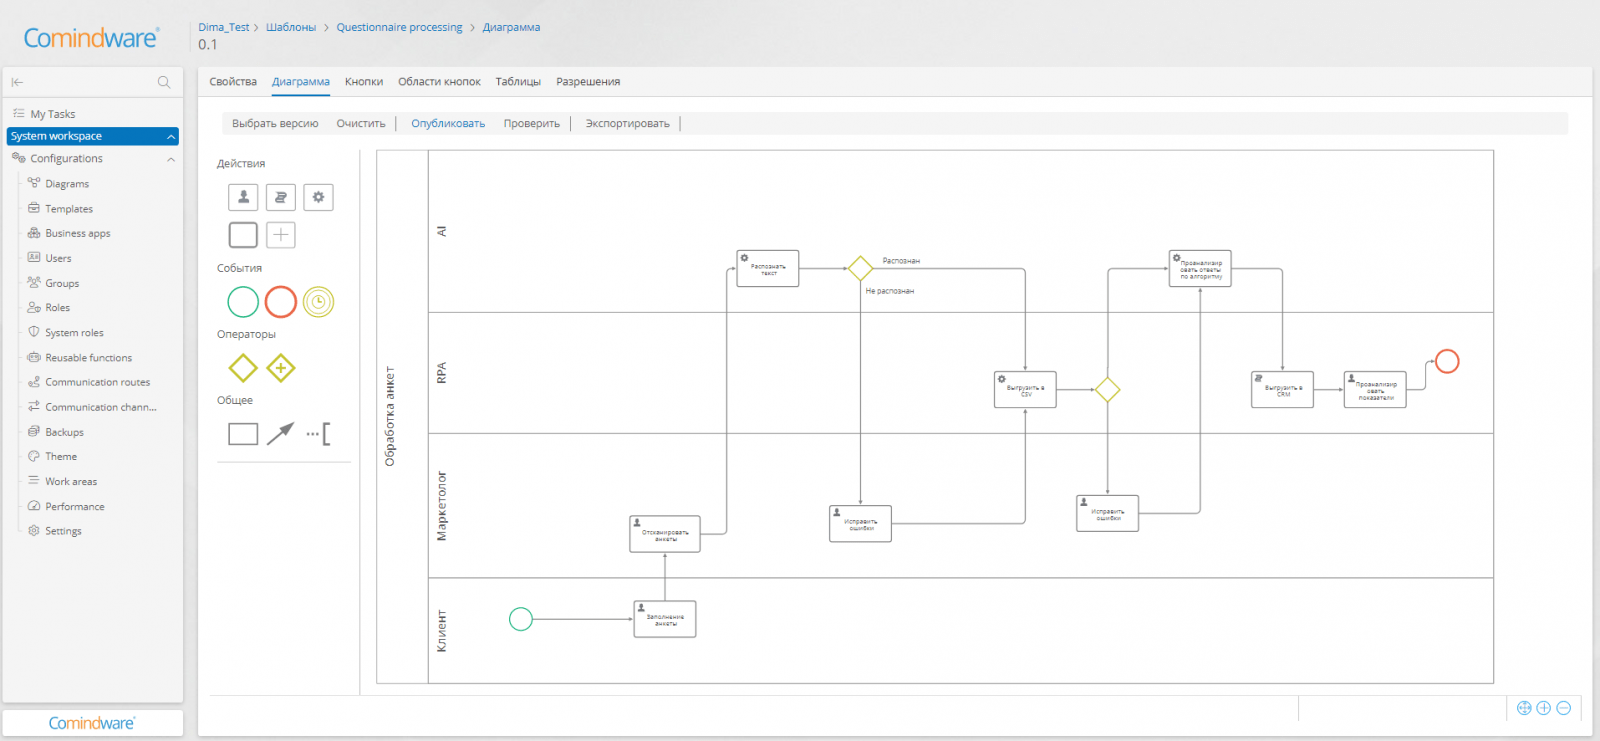Open Reusable functions in the sidebar
Viewport: 1600px width, 741px height.
coord(88,358)
